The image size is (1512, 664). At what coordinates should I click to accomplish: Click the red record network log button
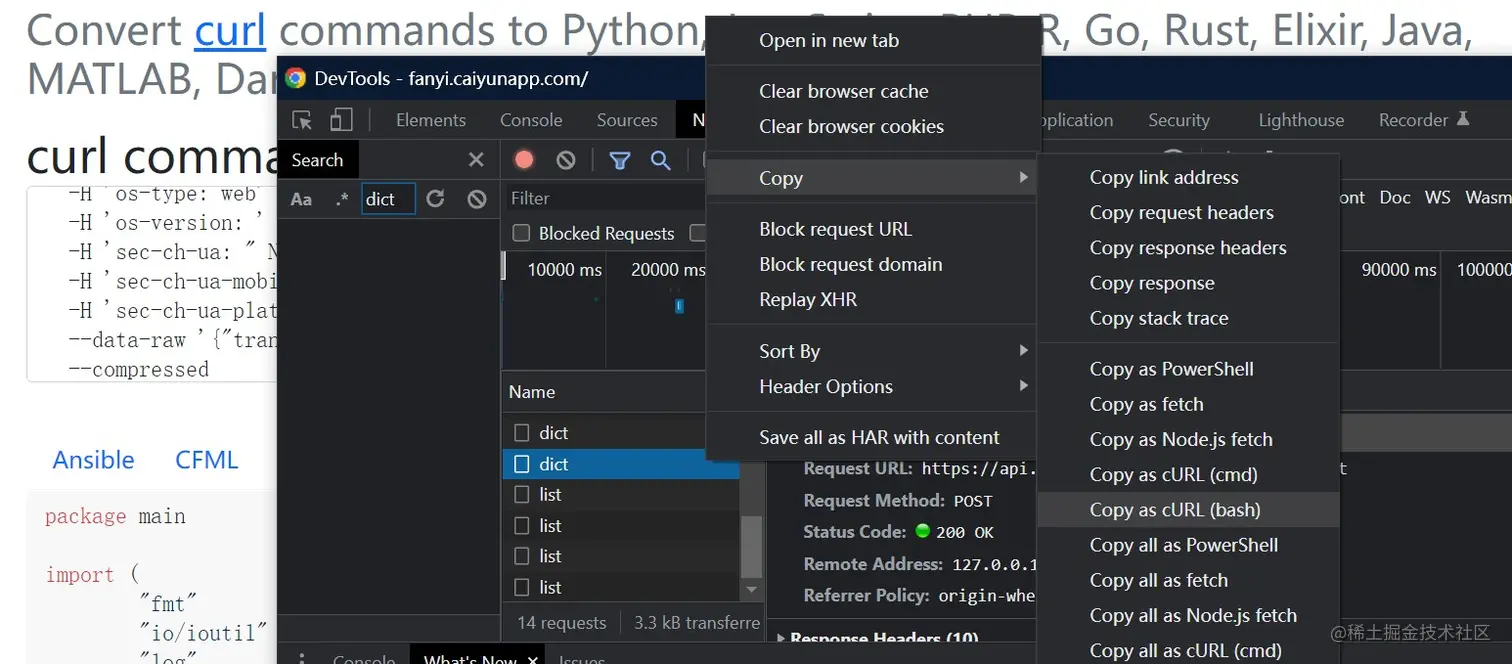coord(524,160)
